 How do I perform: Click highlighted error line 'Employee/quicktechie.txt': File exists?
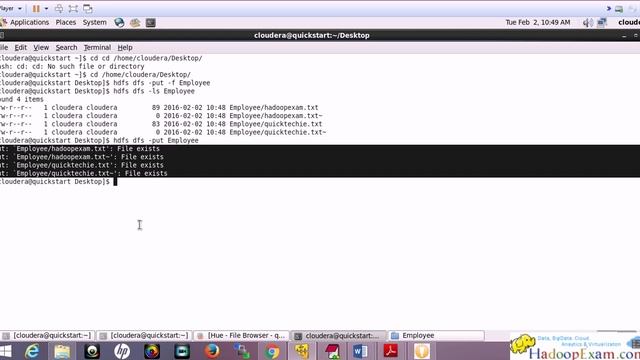pyautogui.click(x=82, y=165)
